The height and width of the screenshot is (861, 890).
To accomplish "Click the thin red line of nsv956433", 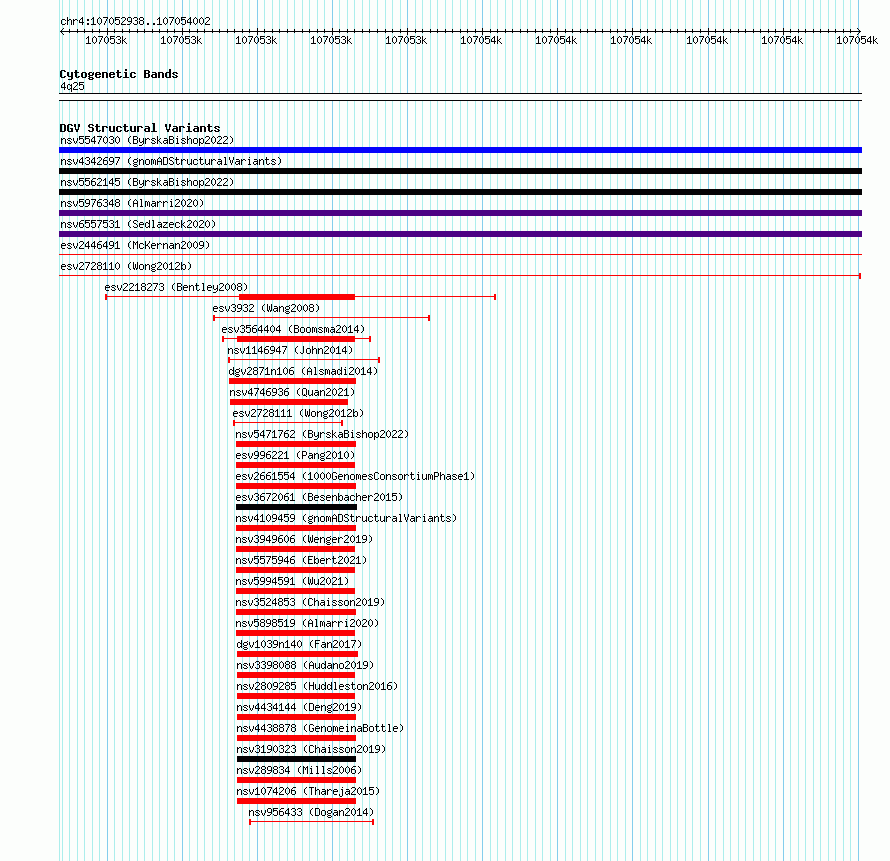I will [312, 822].
